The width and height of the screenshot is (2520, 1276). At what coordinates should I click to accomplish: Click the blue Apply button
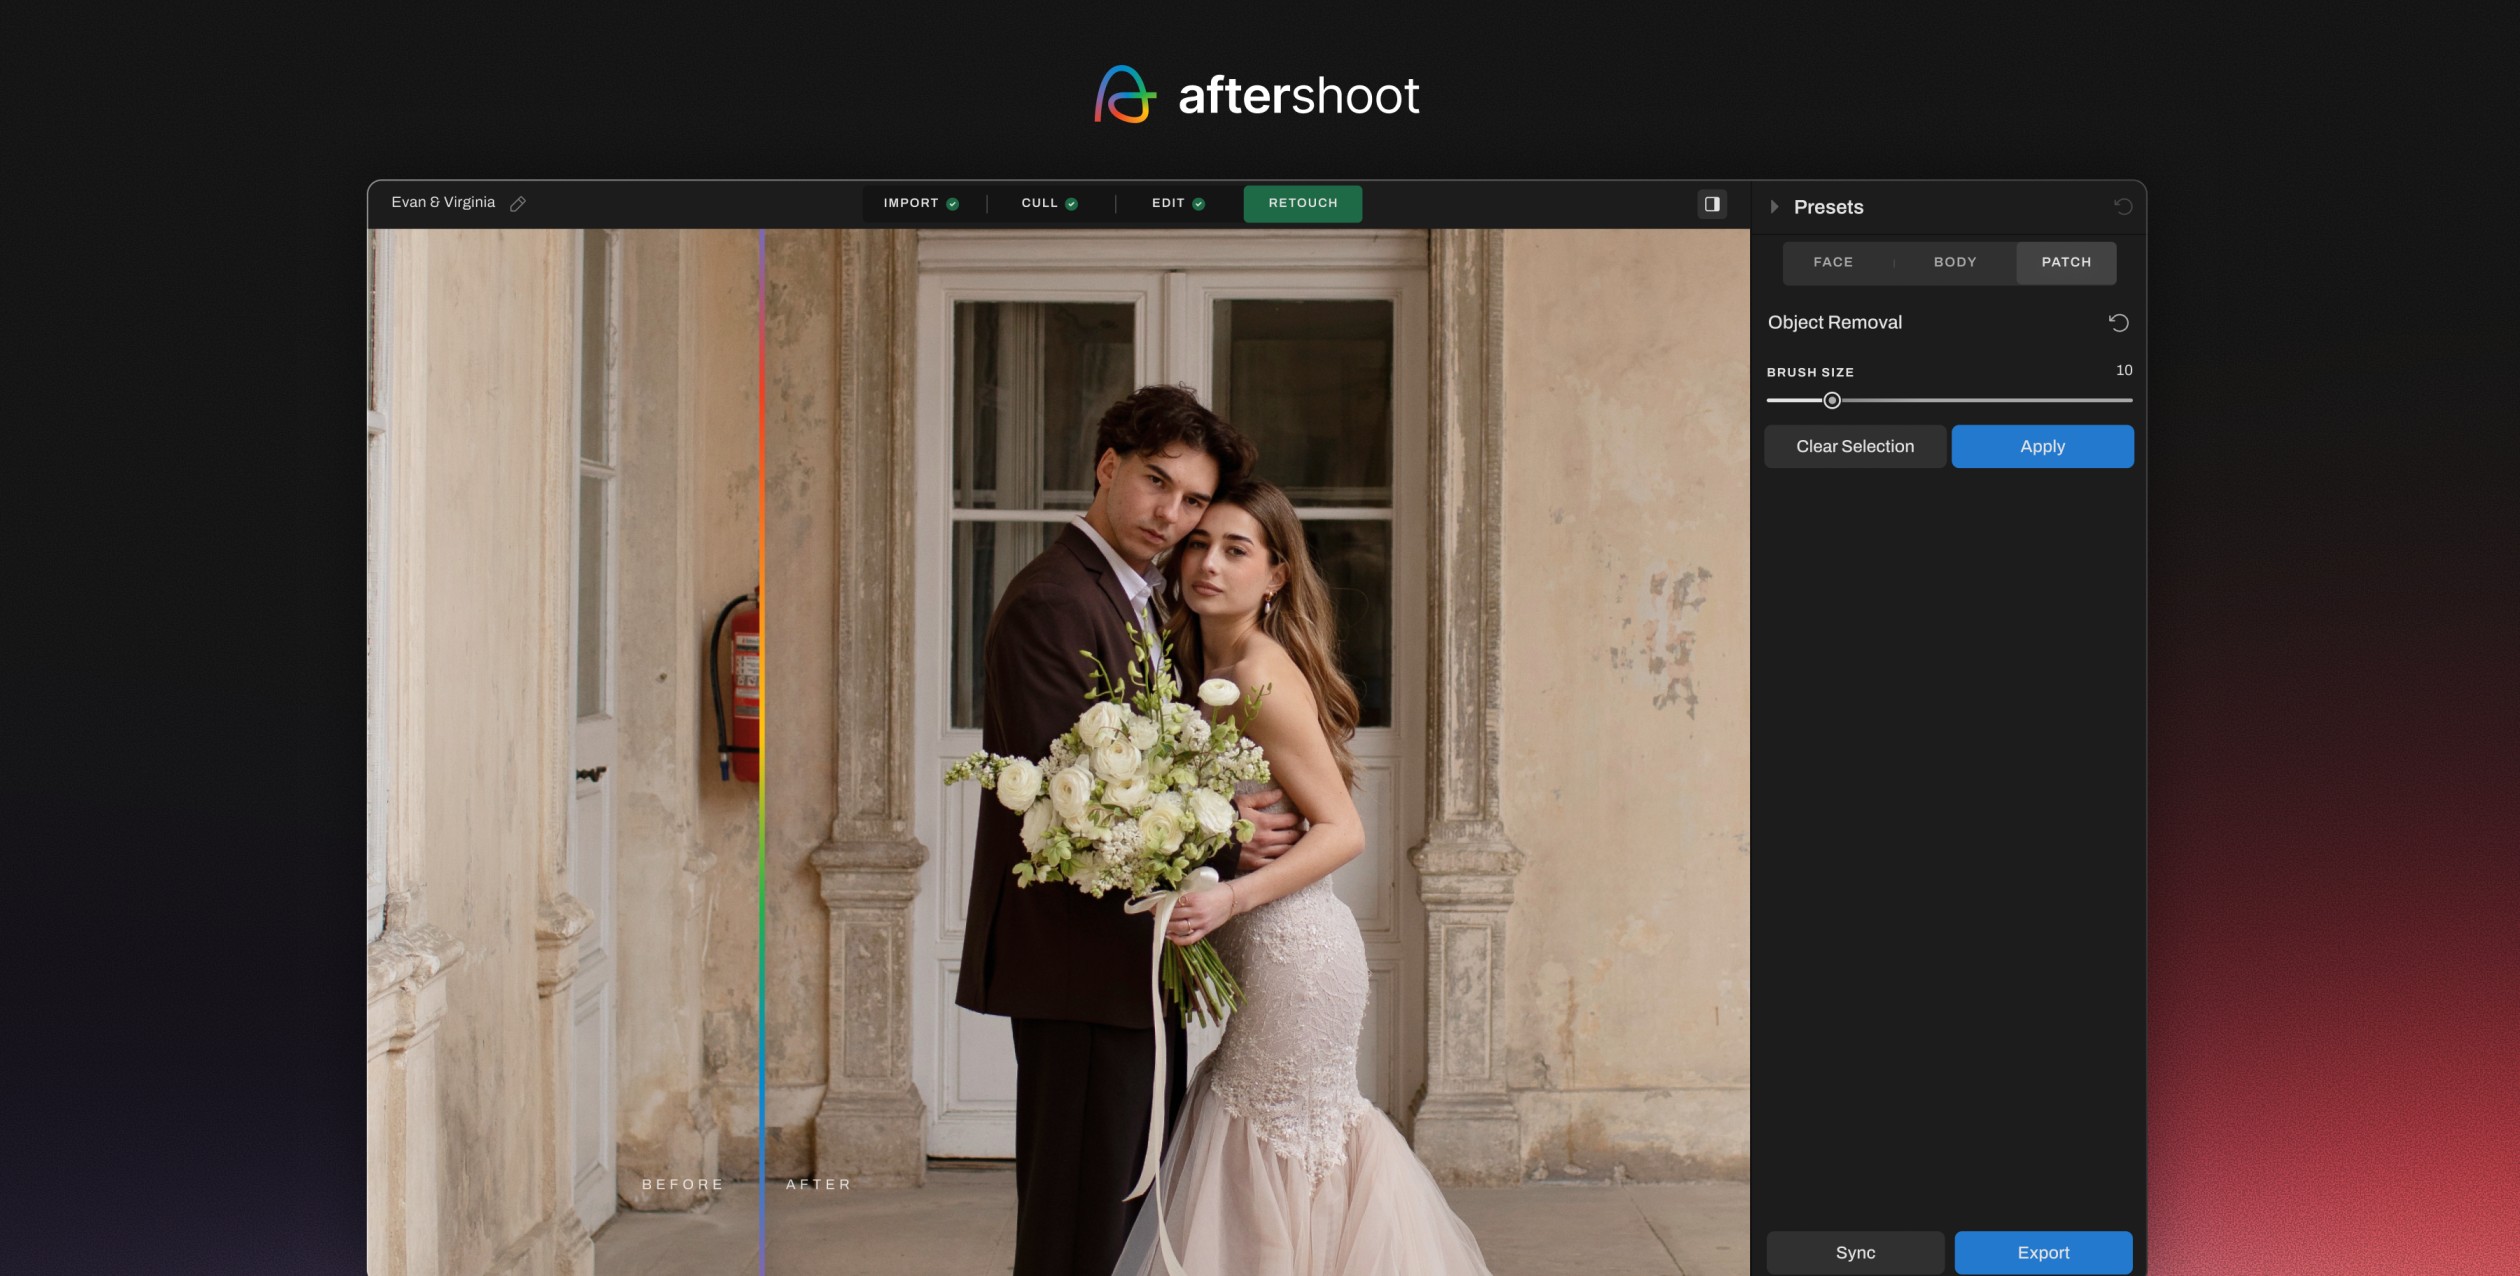pos(2042,447)
